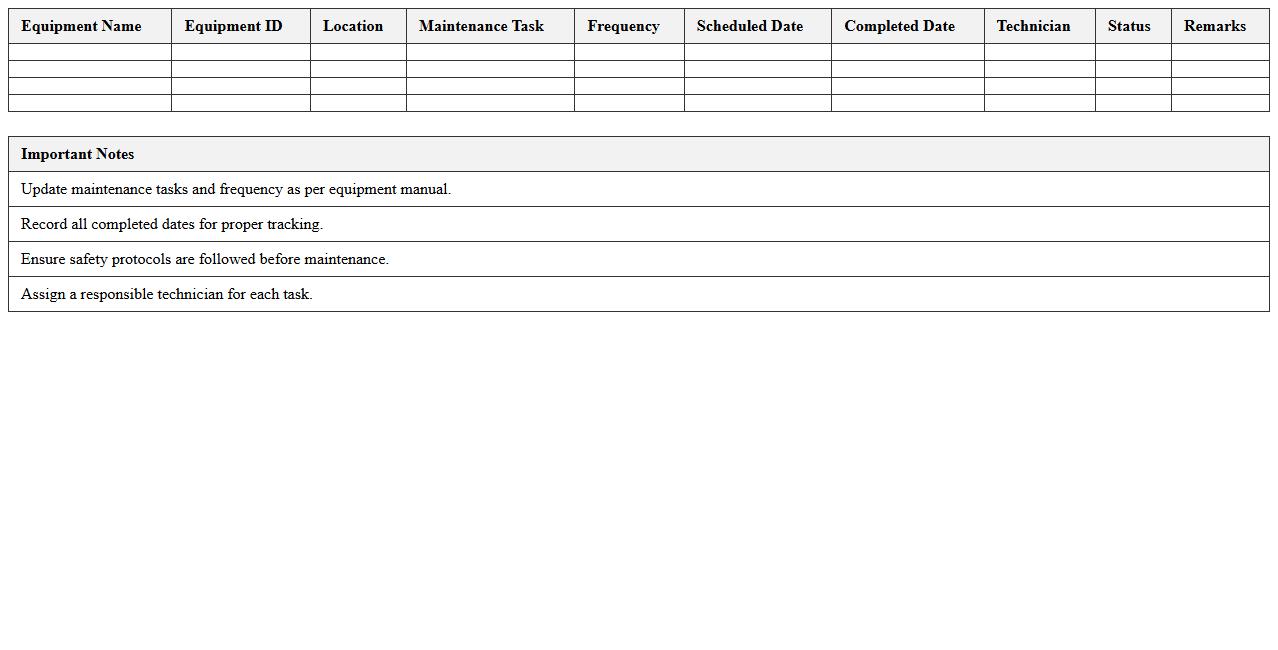Viewport: 1278px width, 650px height.
Task: Click last empty cell under Remarks
Action: tap(1219, 103)
